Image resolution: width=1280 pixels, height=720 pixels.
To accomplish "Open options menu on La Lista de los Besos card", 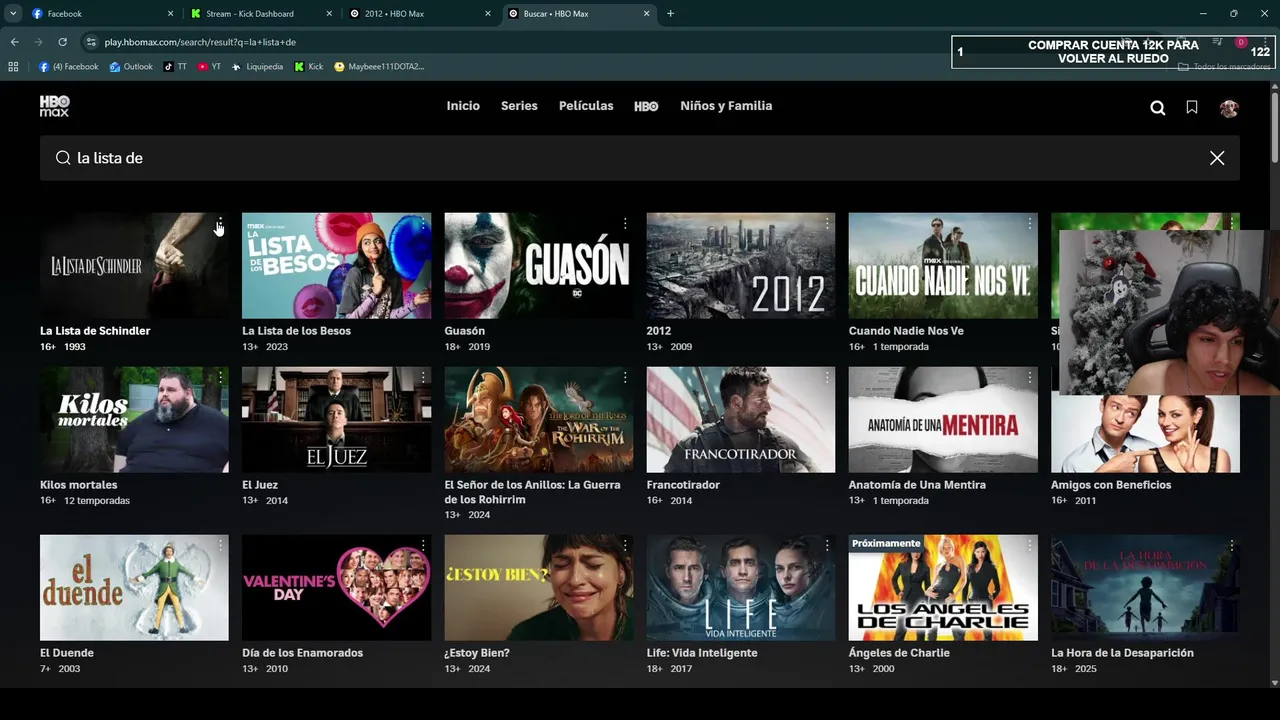I will point(423,224).
